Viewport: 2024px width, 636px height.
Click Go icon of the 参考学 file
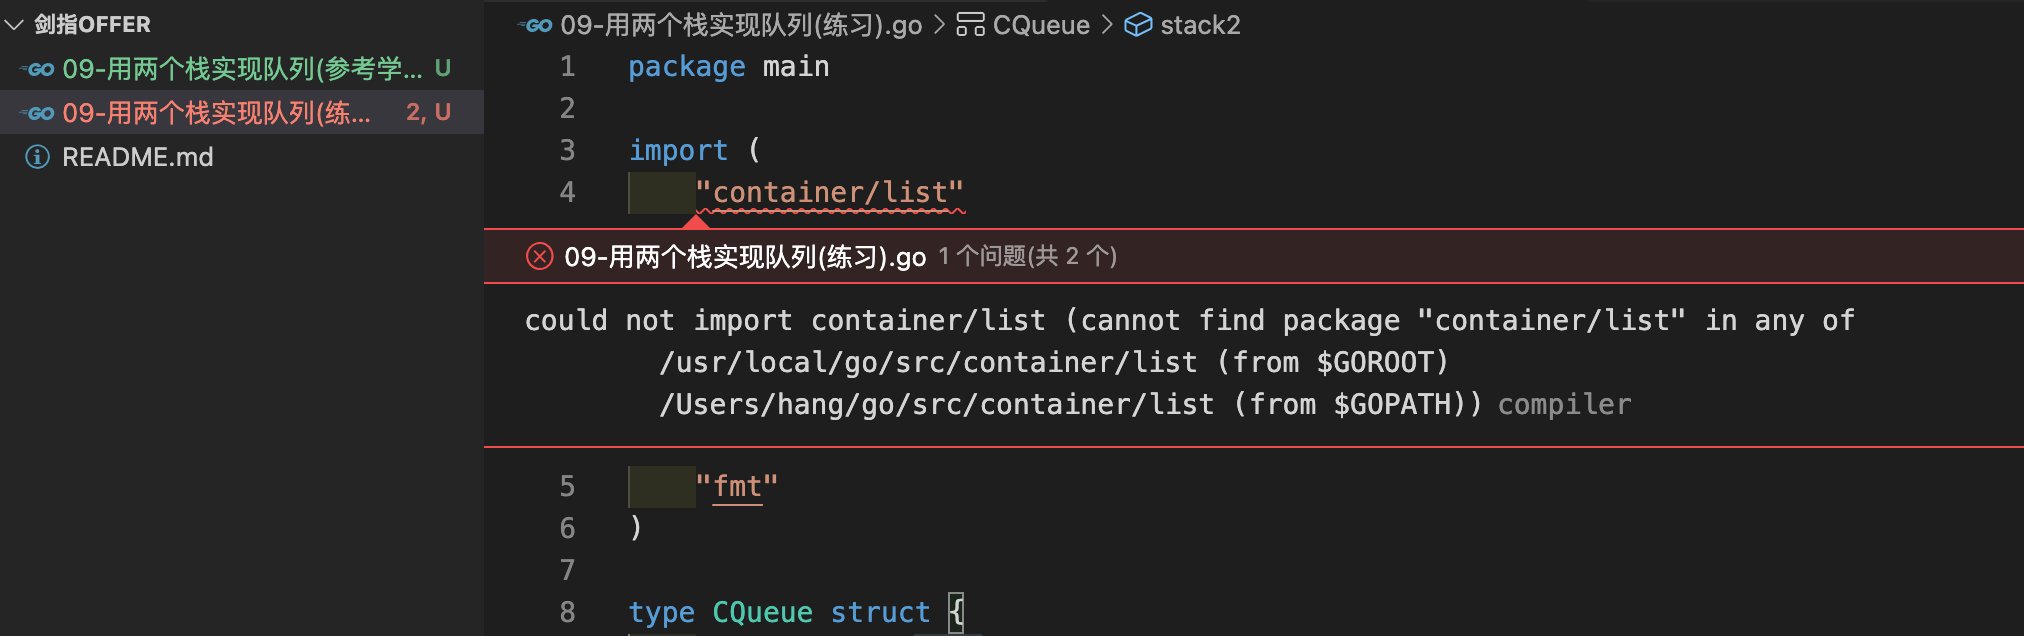[x=39, y=69]
